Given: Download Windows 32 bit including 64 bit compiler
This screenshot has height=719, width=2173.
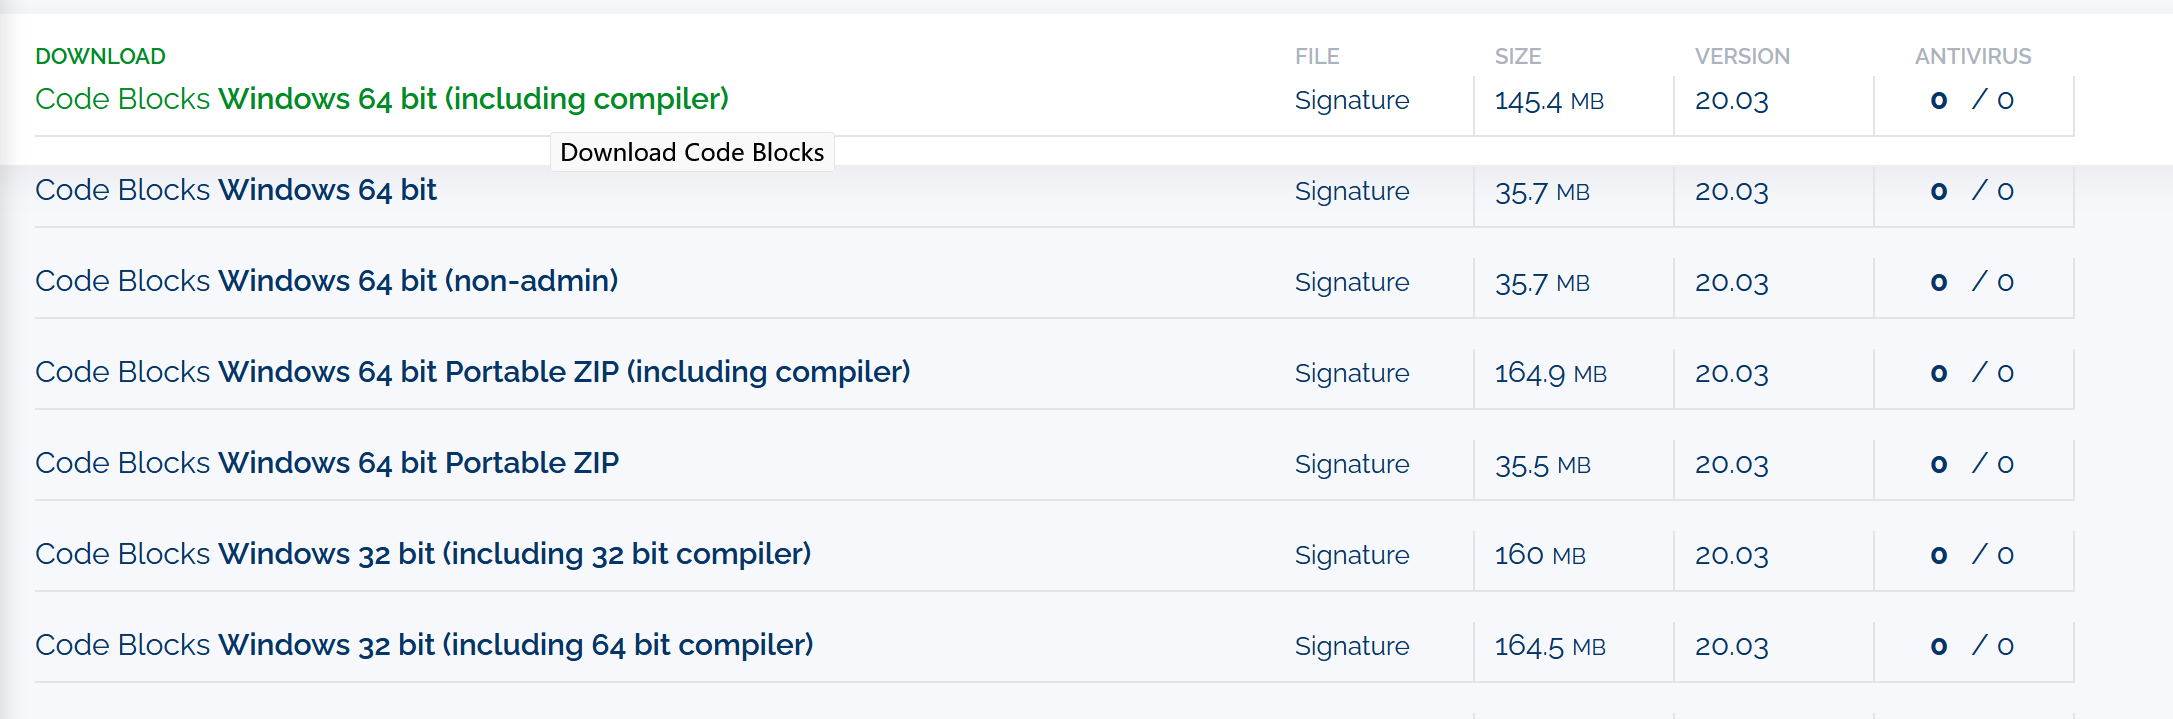Looking at the screenshot, I should pyautogui.click(x=424, y=645).
